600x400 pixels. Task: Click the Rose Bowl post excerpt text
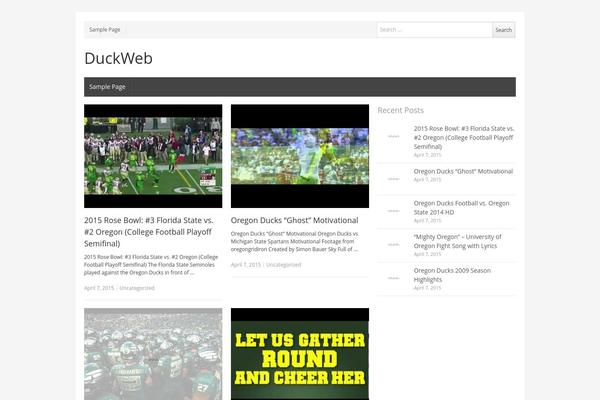click(x=151, y=264)
